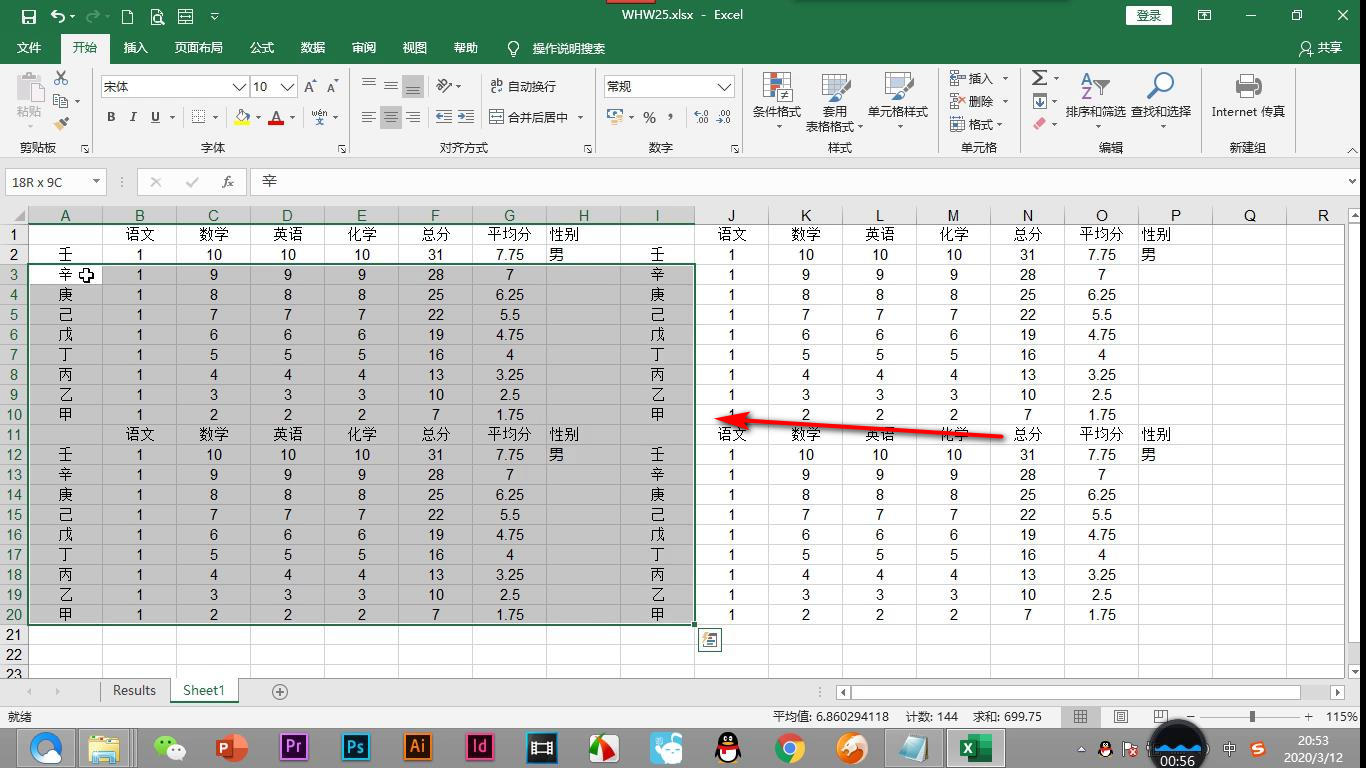Screen dimensions: 1366x768
Task: Click the Paste Options smart tag icon
Action: coord(709,640)
